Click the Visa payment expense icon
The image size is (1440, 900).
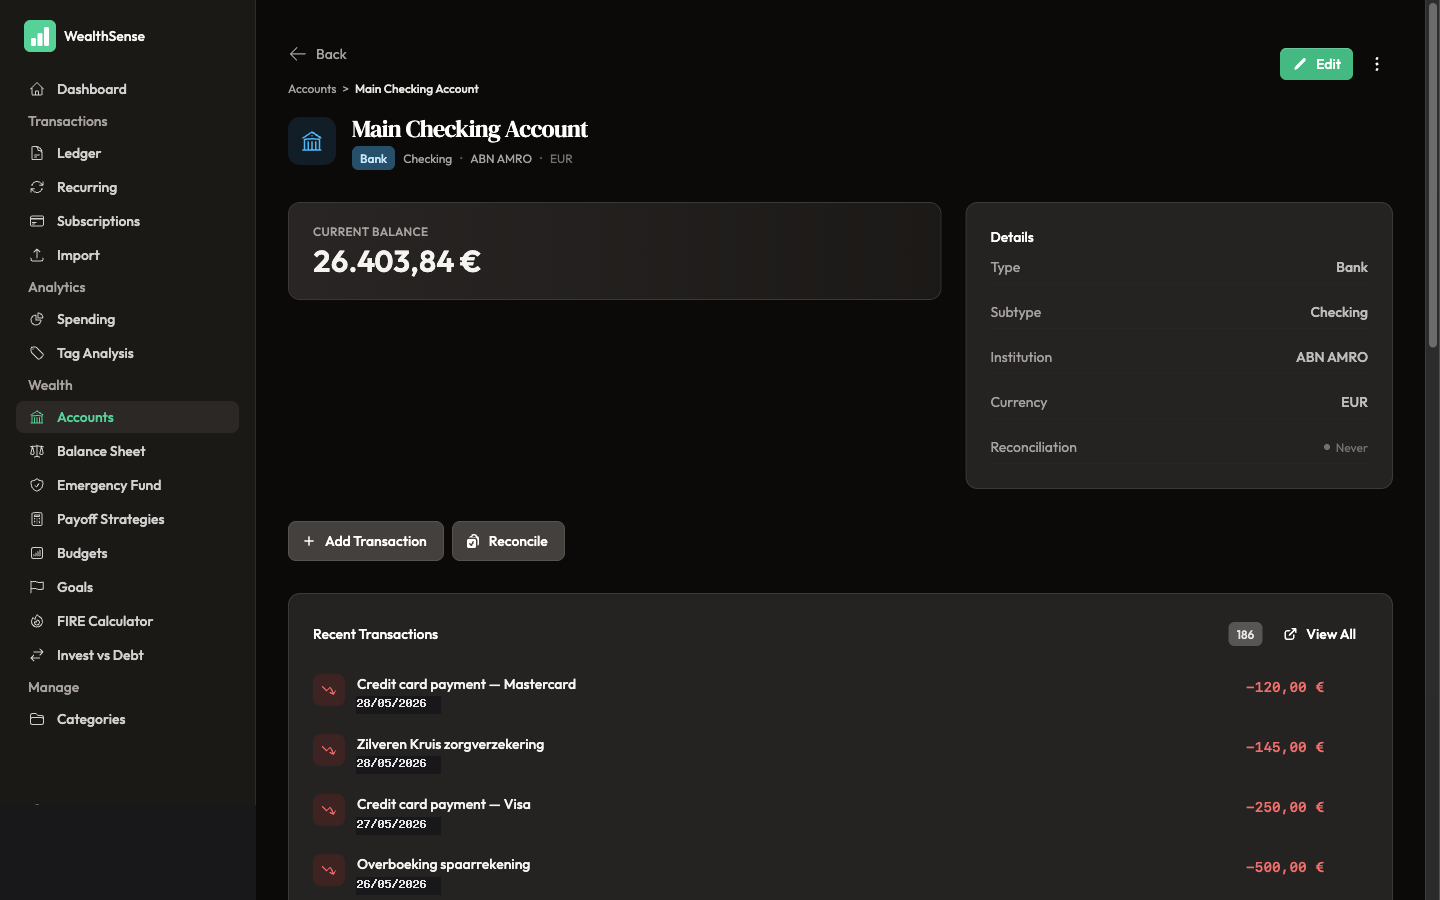coord(329,810)
